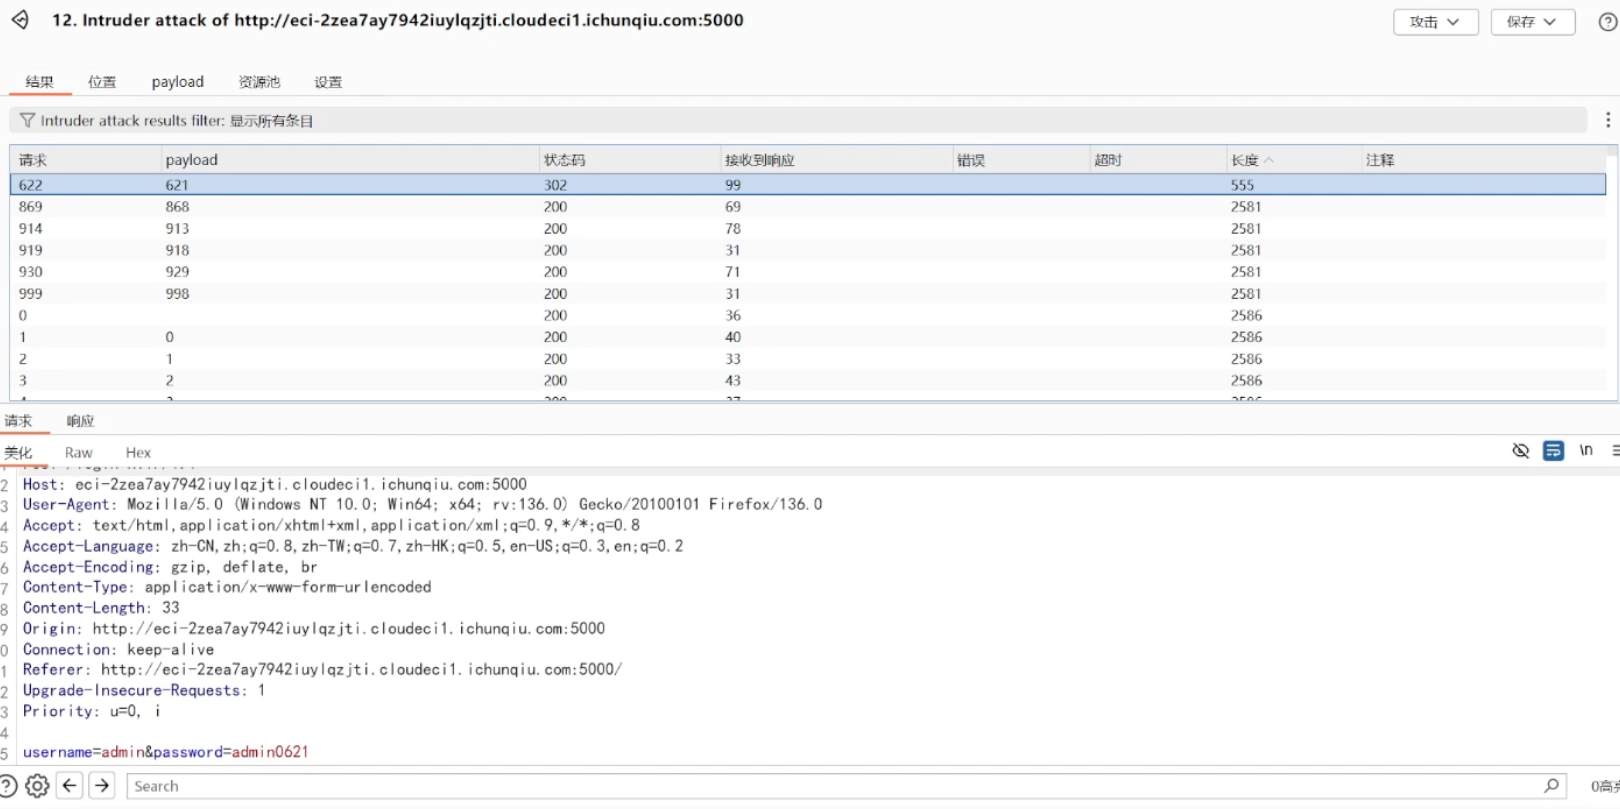The height and width of the screenshot is (809, 1620).
Task: Open the 攻击 attack dropdown
Action: [1435, 22]
